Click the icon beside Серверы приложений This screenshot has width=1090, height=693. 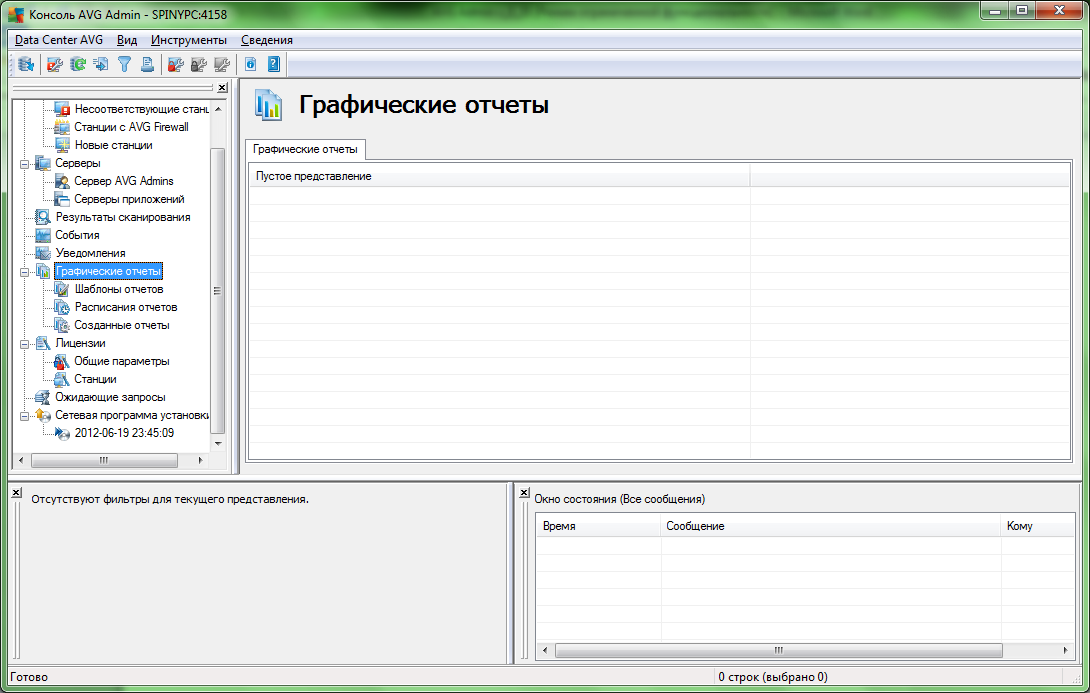coord(63,199)
